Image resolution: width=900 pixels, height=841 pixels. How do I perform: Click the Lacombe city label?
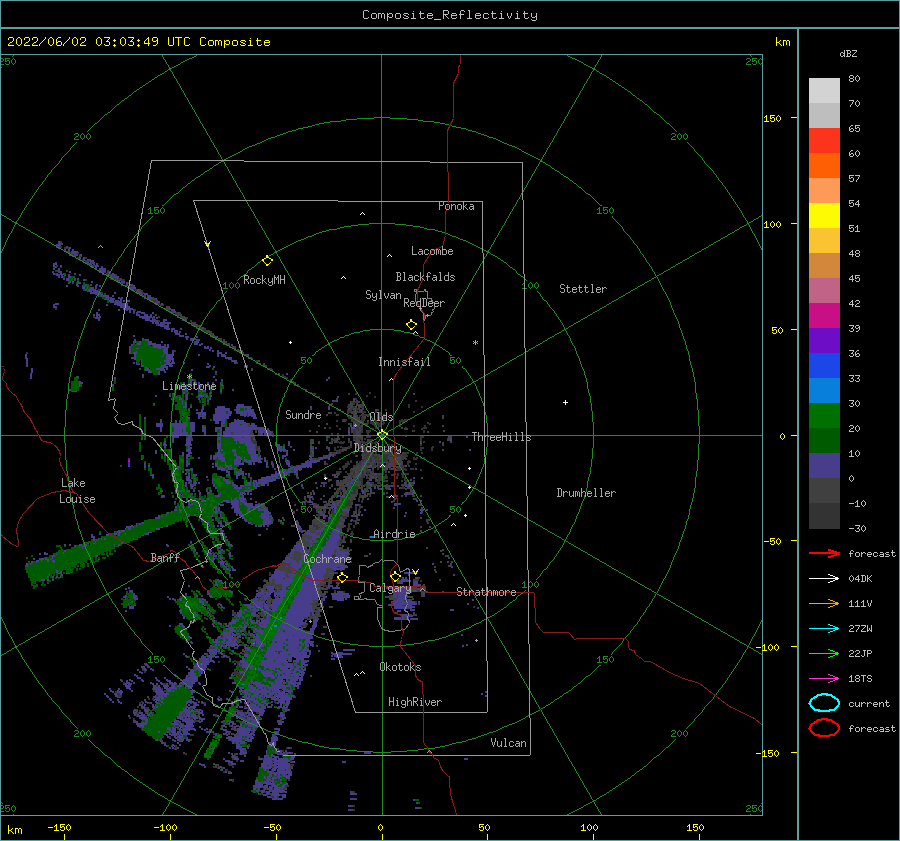point(432,251)
